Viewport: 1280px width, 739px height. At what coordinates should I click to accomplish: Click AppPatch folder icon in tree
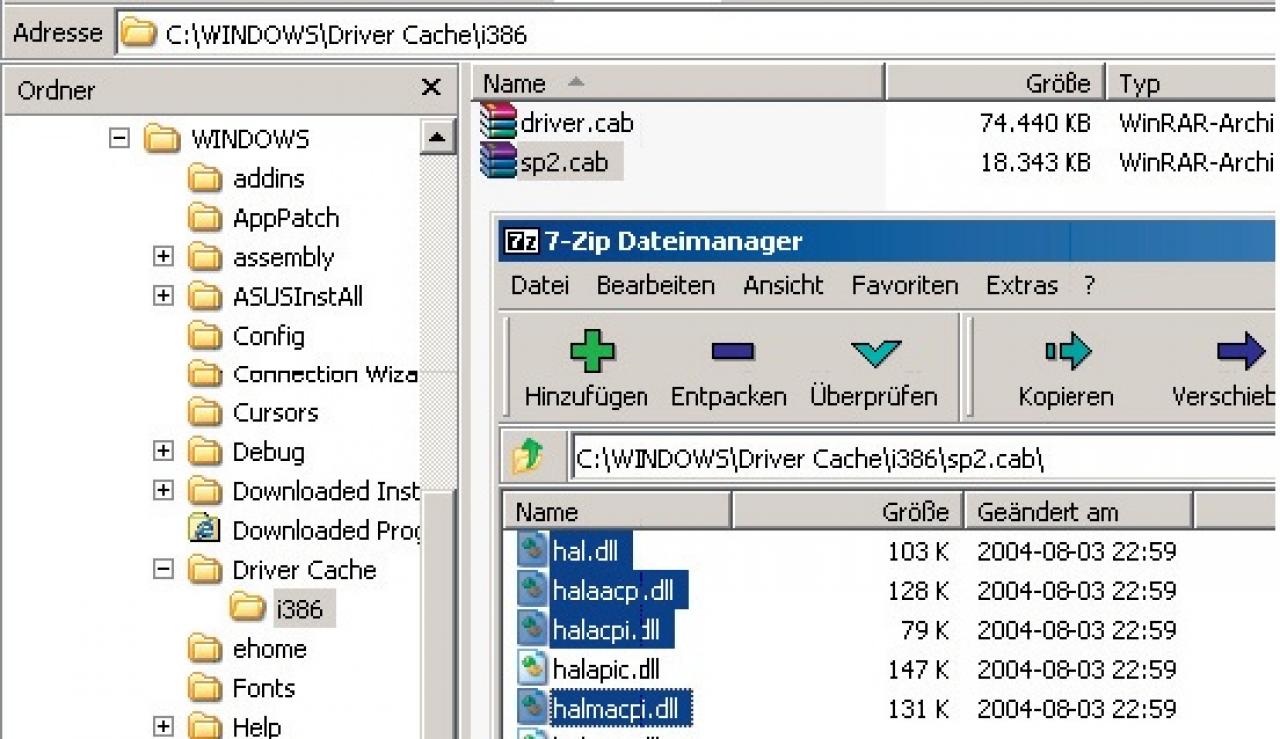click(205, 218)
